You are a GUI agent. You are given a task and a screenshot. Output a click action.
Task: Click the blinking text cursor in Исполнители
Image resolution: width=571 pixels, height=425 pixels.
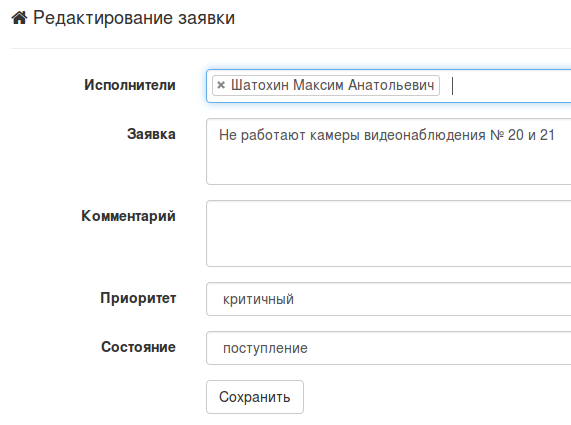click(x=452, y=86)
